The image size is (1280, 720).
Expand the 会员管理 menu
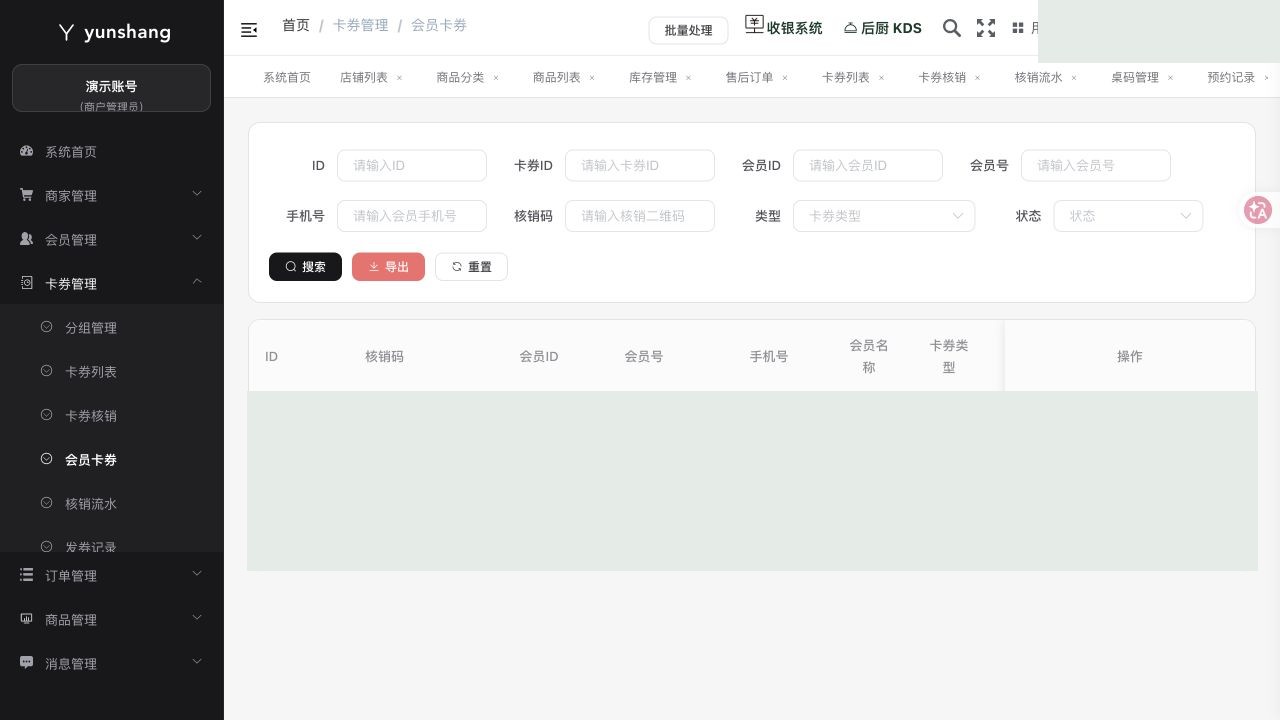112,240
